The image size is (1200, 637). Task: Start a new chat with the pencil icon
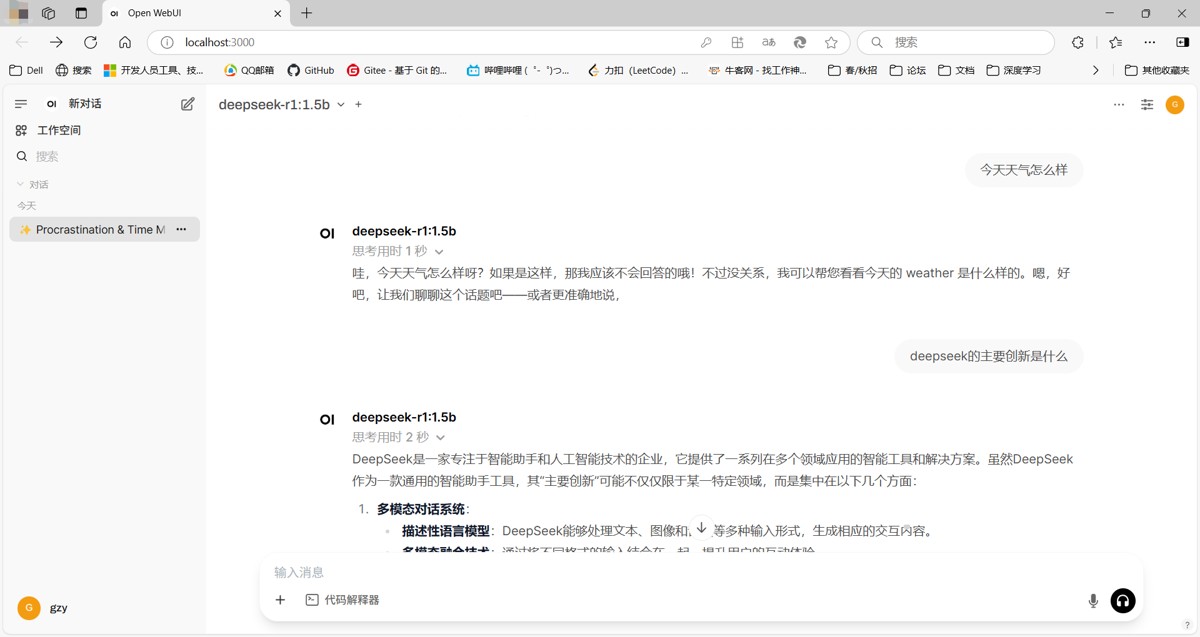tap(187, 104)
